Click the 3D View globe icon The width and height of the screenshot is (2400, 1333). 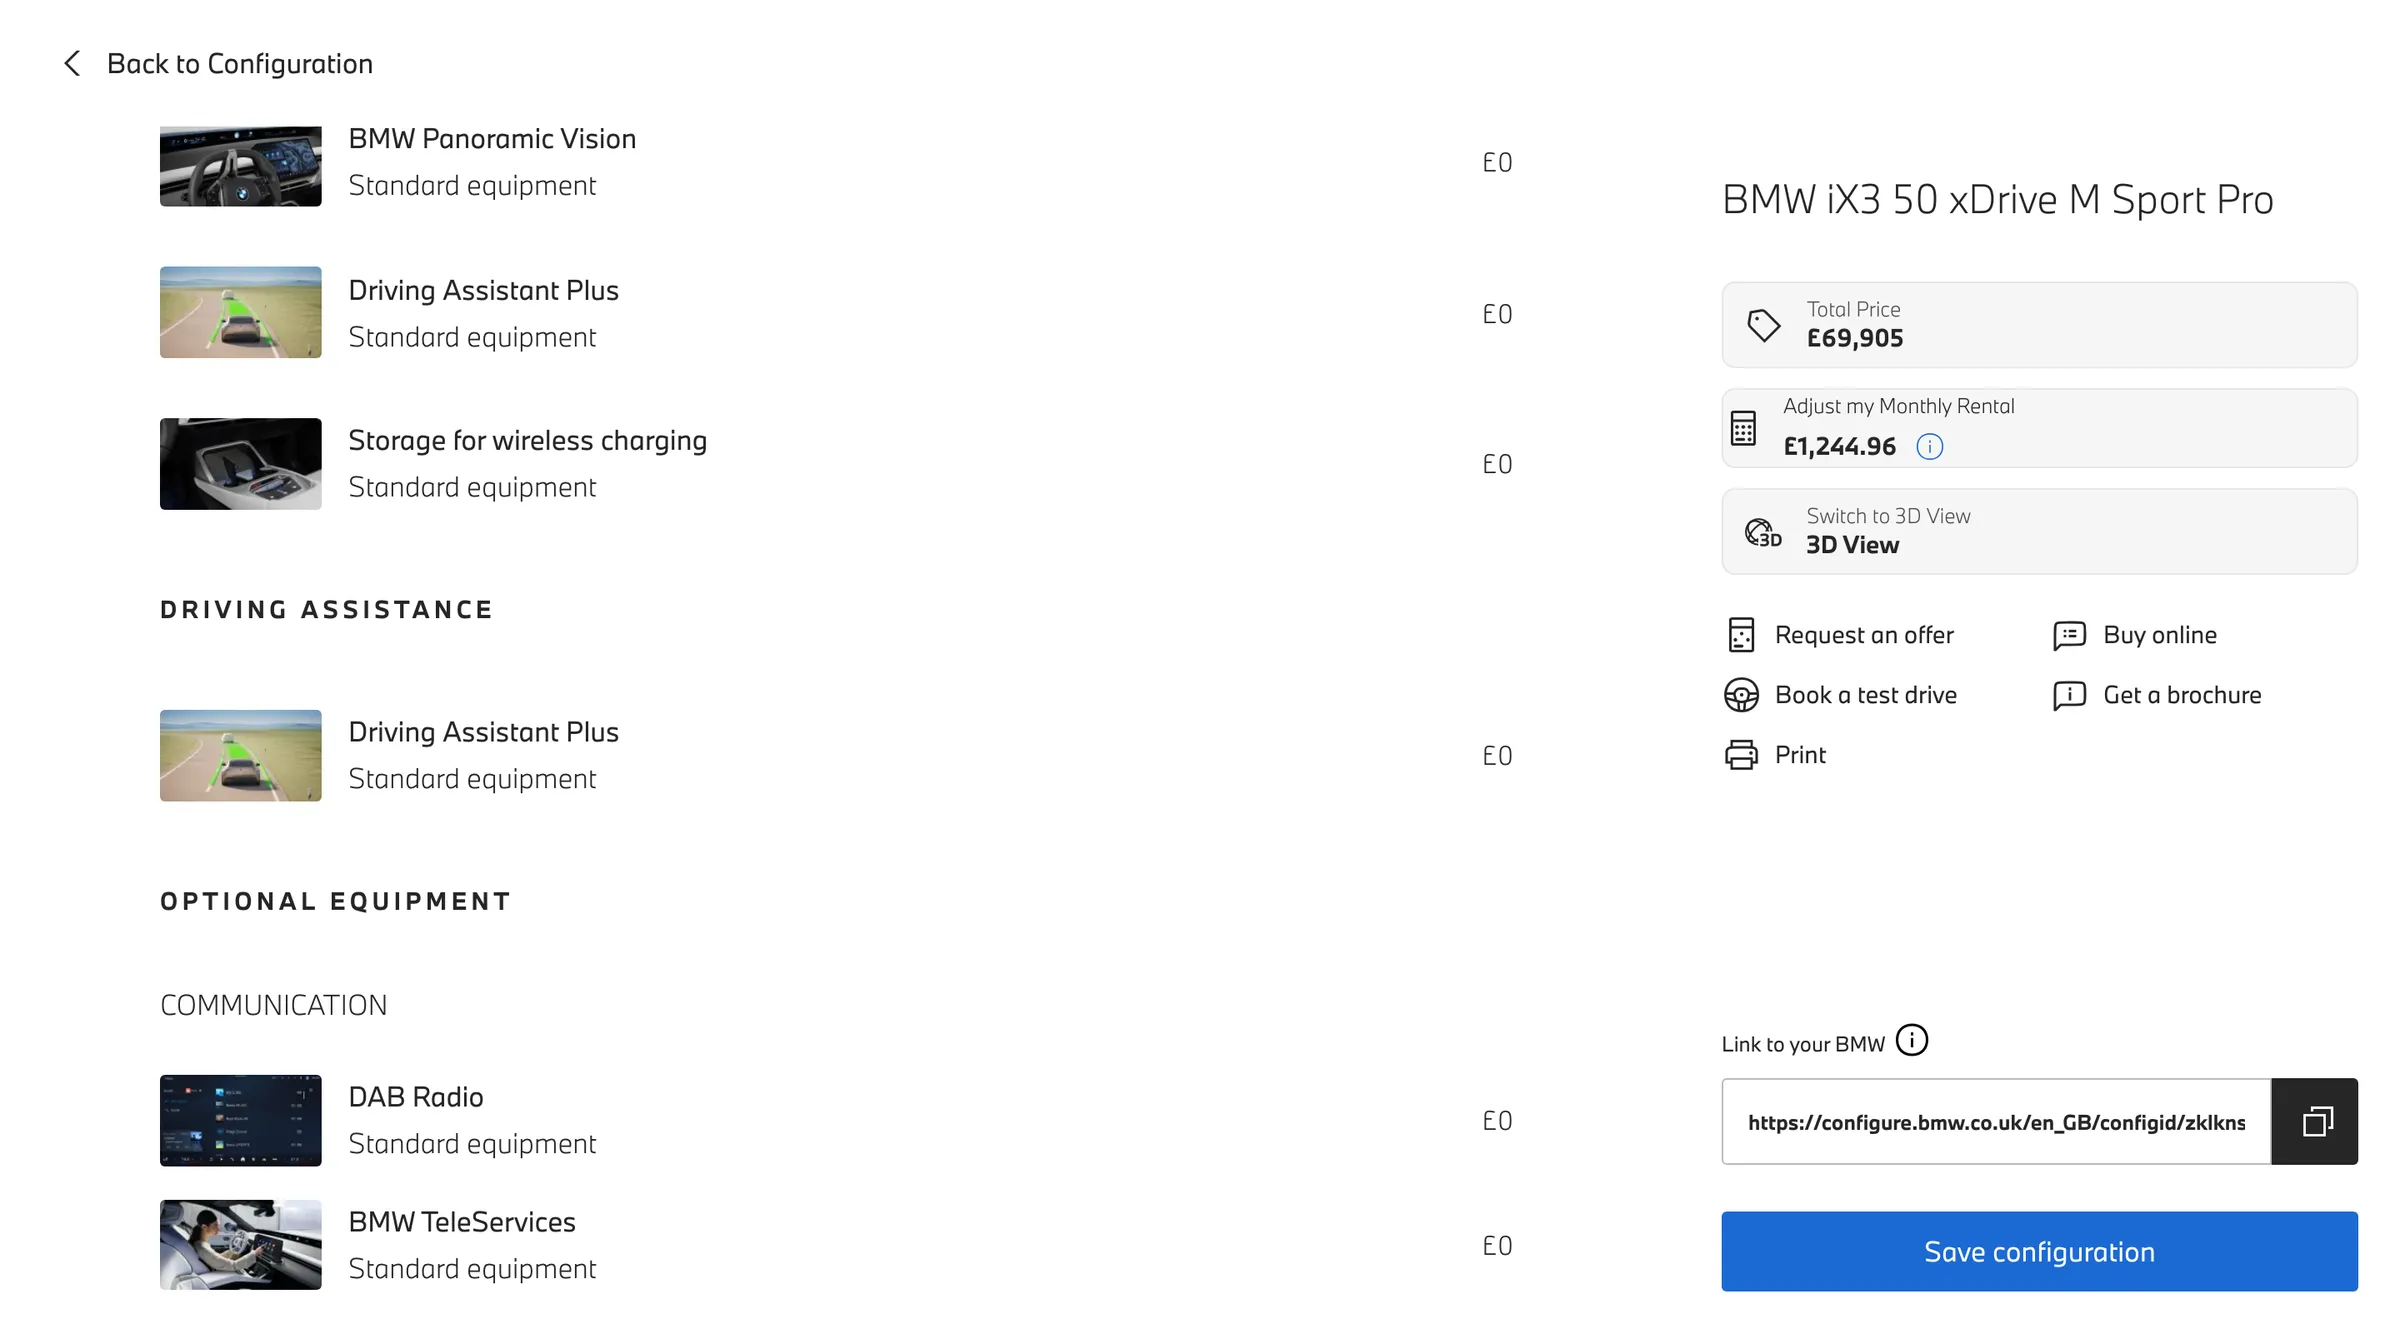click(x=1763, y=531)
